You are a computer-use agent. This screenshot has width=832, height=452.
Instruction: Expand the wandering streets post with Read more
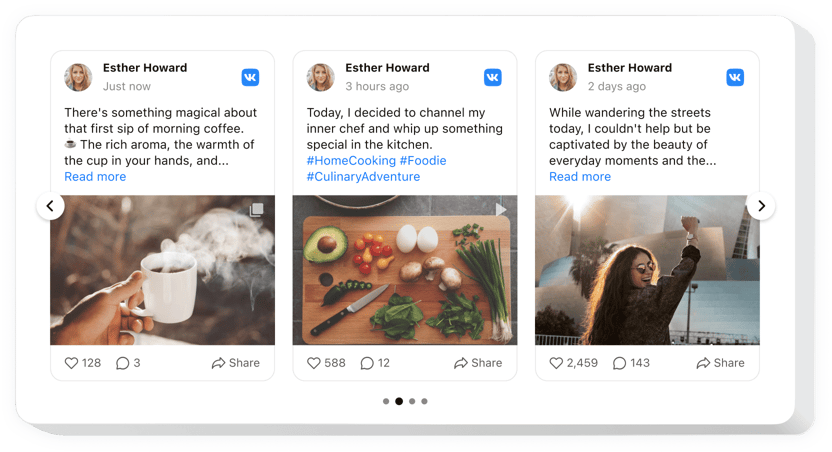coord(580,177)
